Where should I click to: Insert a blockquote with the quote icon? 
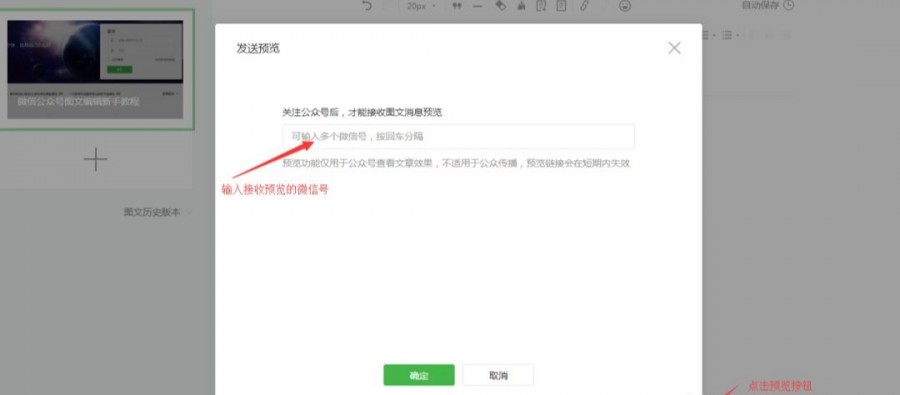[x=457, y=6]
